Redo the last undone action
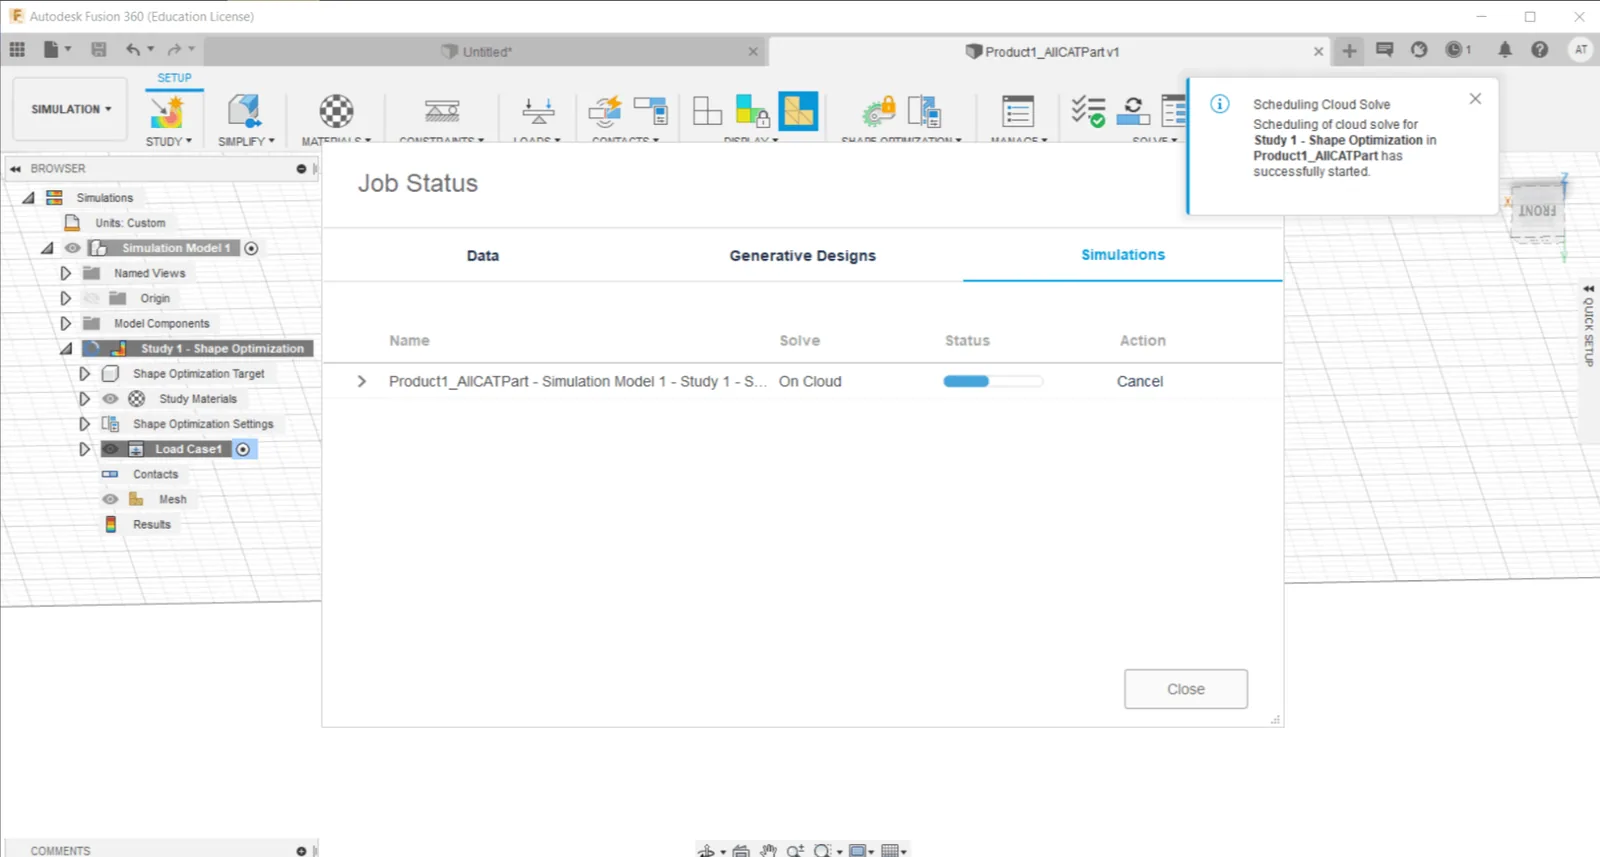 pyautogui.click(x=174, y=49)
